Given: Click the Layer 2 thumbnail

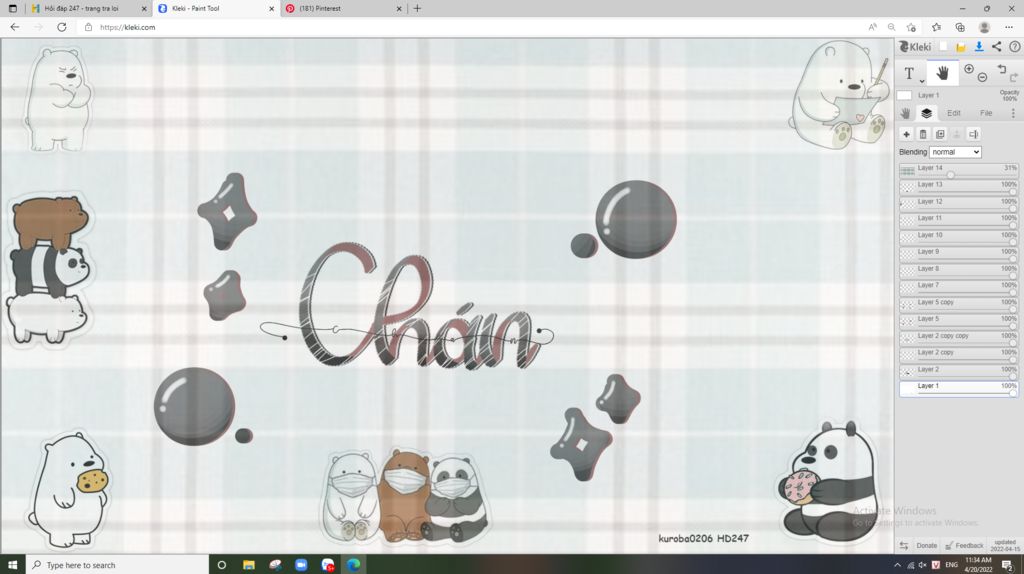Looking at the screenshot, I should (907, 372).
